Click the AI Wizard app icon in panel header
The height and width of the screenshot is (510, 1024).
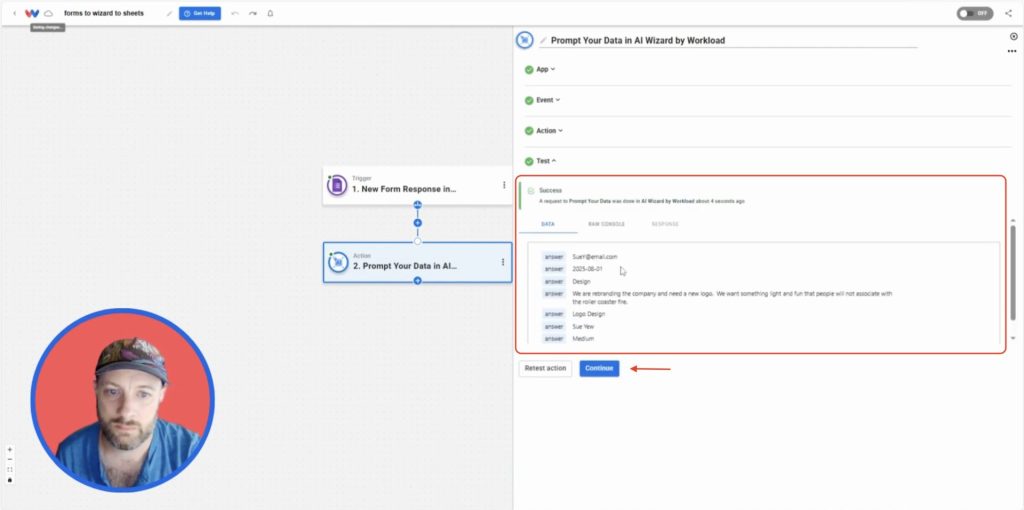[524, 40]
